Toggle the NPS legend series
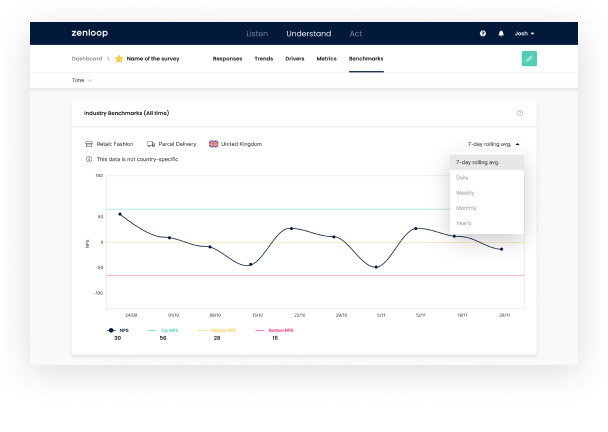Screen dimensions: 608x432 (118, 330)
